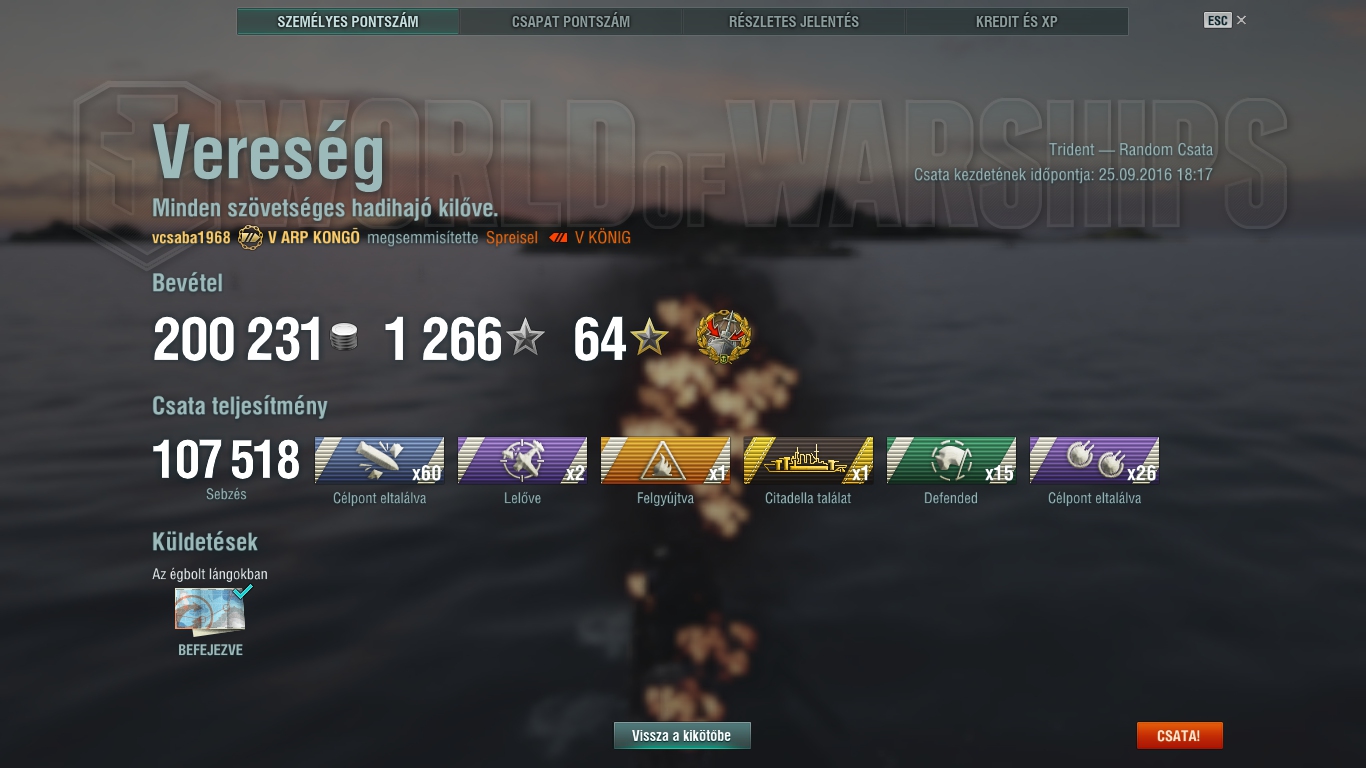
Task: Switch to Részletes Jelentés tab
Action: (x=794, y=21)
